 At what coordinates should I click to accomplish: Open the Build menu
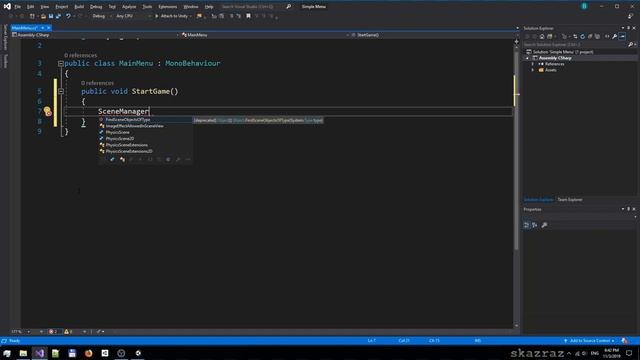(x=79, y=7)
